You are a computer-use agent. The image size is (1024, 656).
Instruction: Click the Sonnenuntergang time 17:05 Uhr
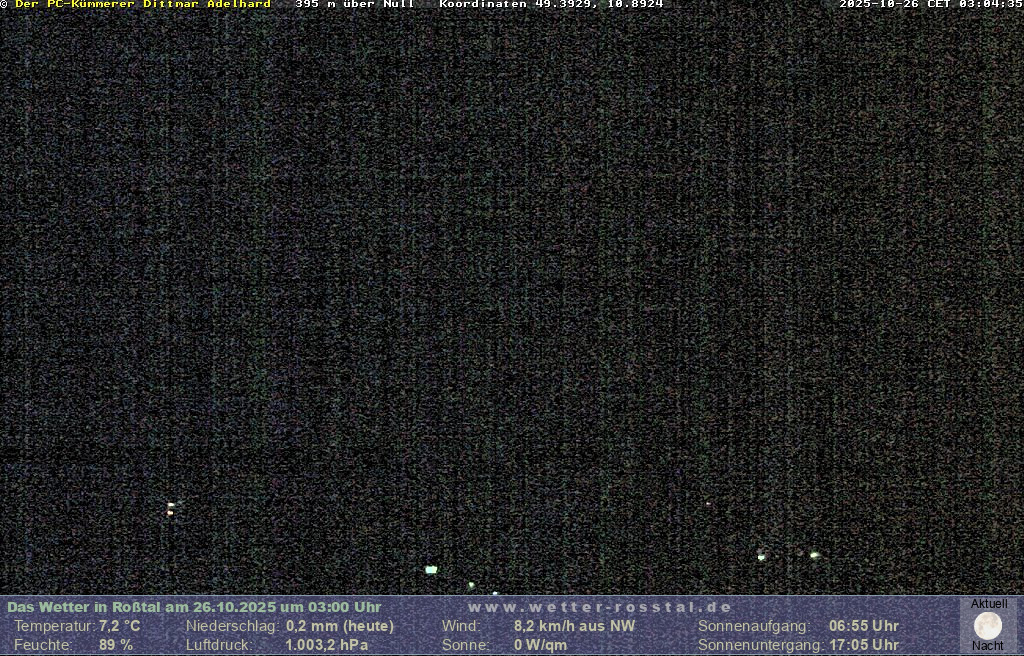pyautogui.click(x=863, y=645)
